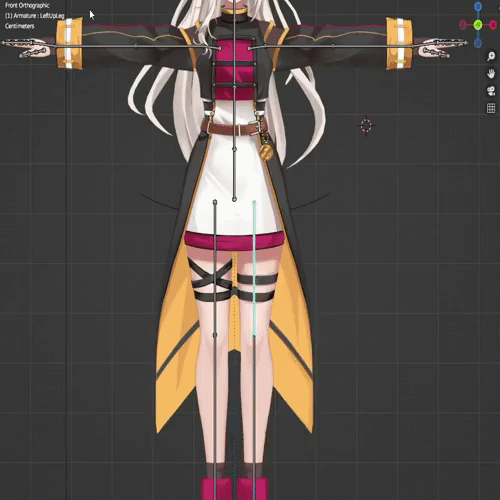500x500 pixels.
Task: Toggle camera view with the camera icon
Action: (x=491, y=91)
